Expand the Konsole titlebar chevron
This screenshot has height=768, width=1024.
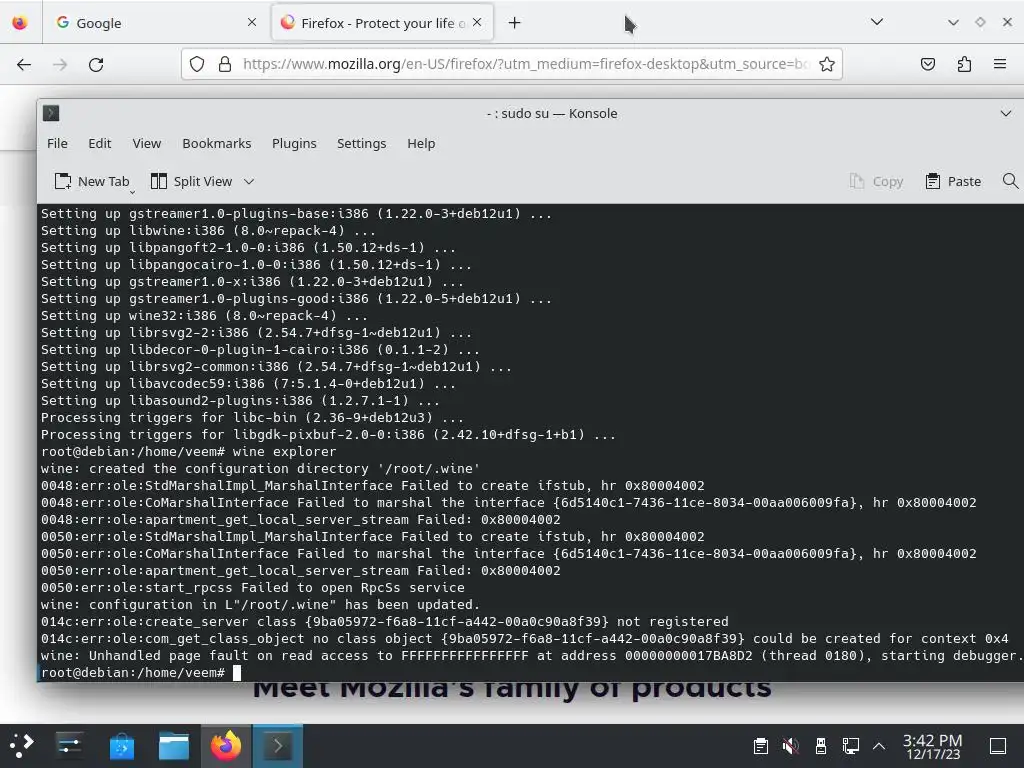tap(1005, 113)
